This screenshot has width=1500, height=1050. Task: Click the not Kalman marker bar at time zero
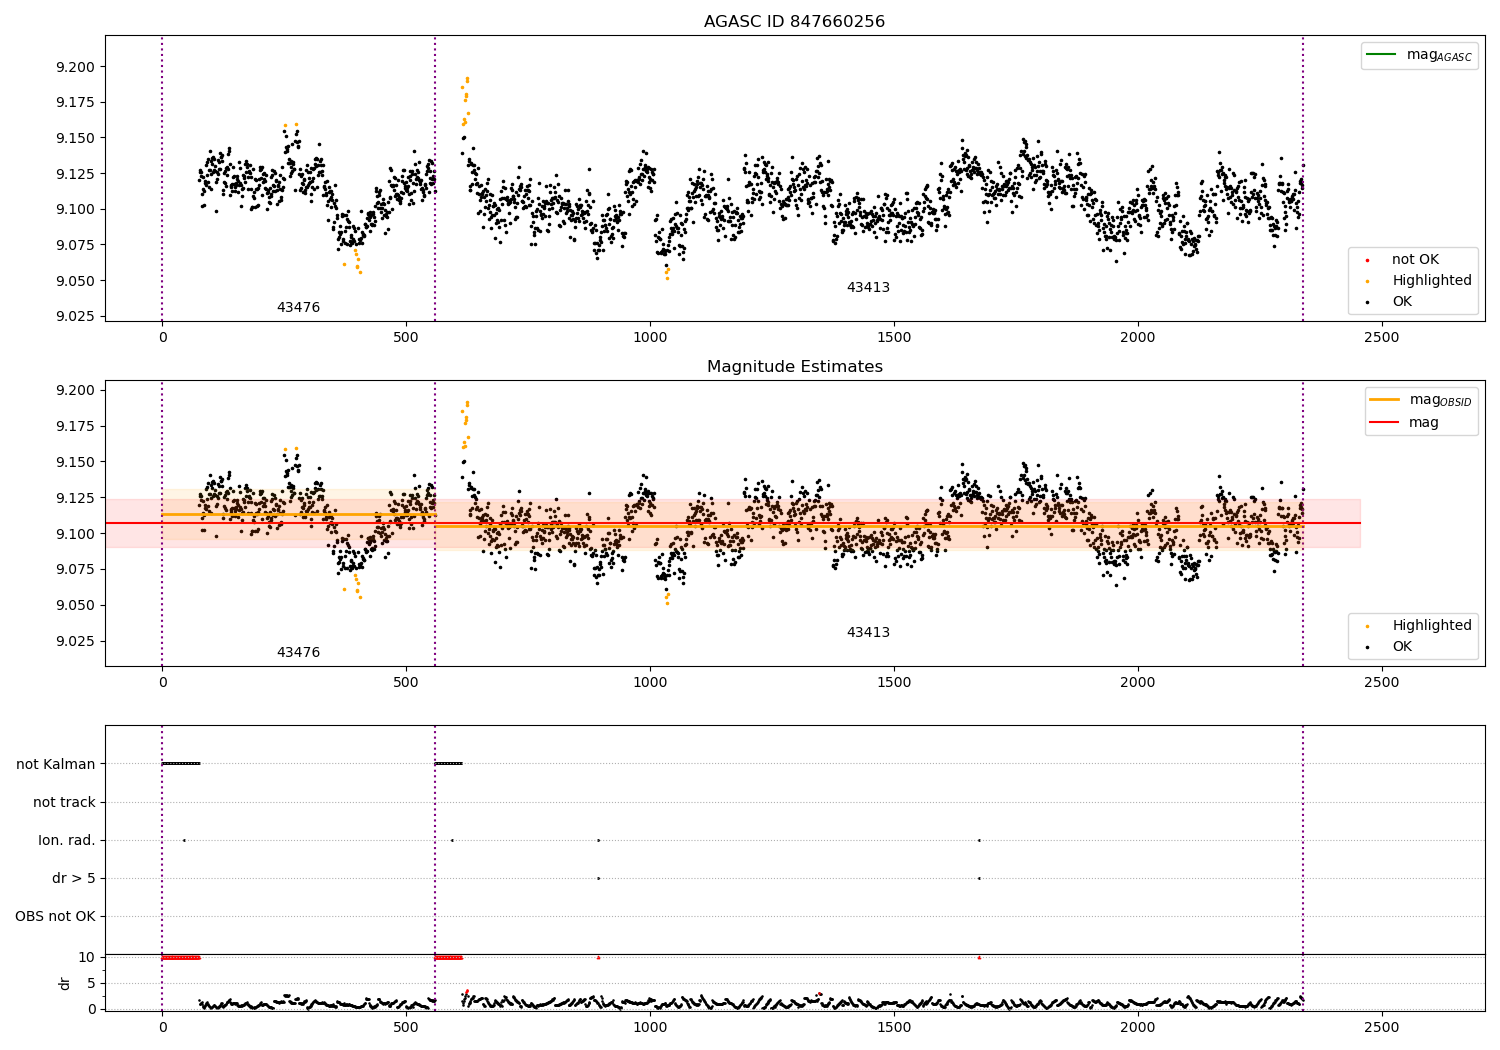pyautogui.click(x=181, y=764)
